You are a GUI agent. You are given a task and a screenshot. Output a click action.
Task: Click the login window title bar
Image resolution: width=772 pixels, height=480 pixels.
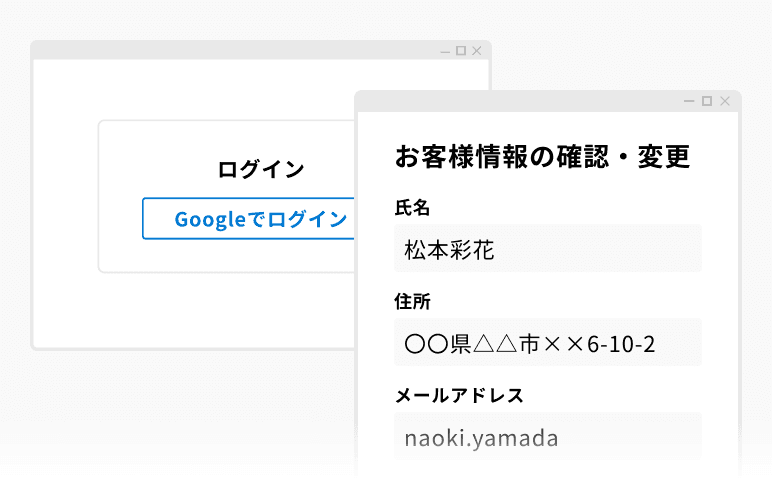(230, 50)
